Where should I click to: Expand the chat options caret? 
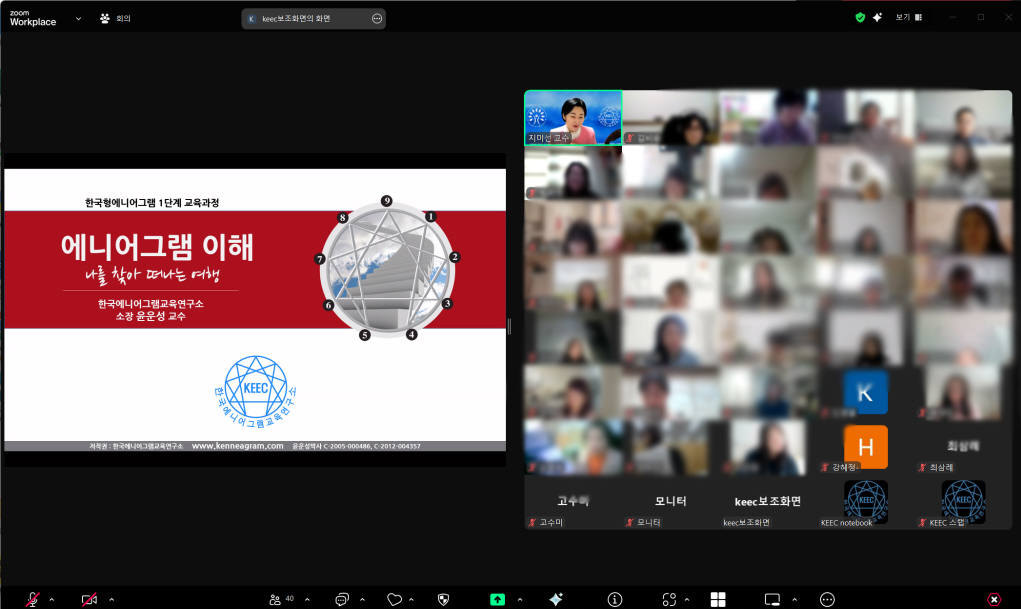pyautogui.click(x=362, y=599)
